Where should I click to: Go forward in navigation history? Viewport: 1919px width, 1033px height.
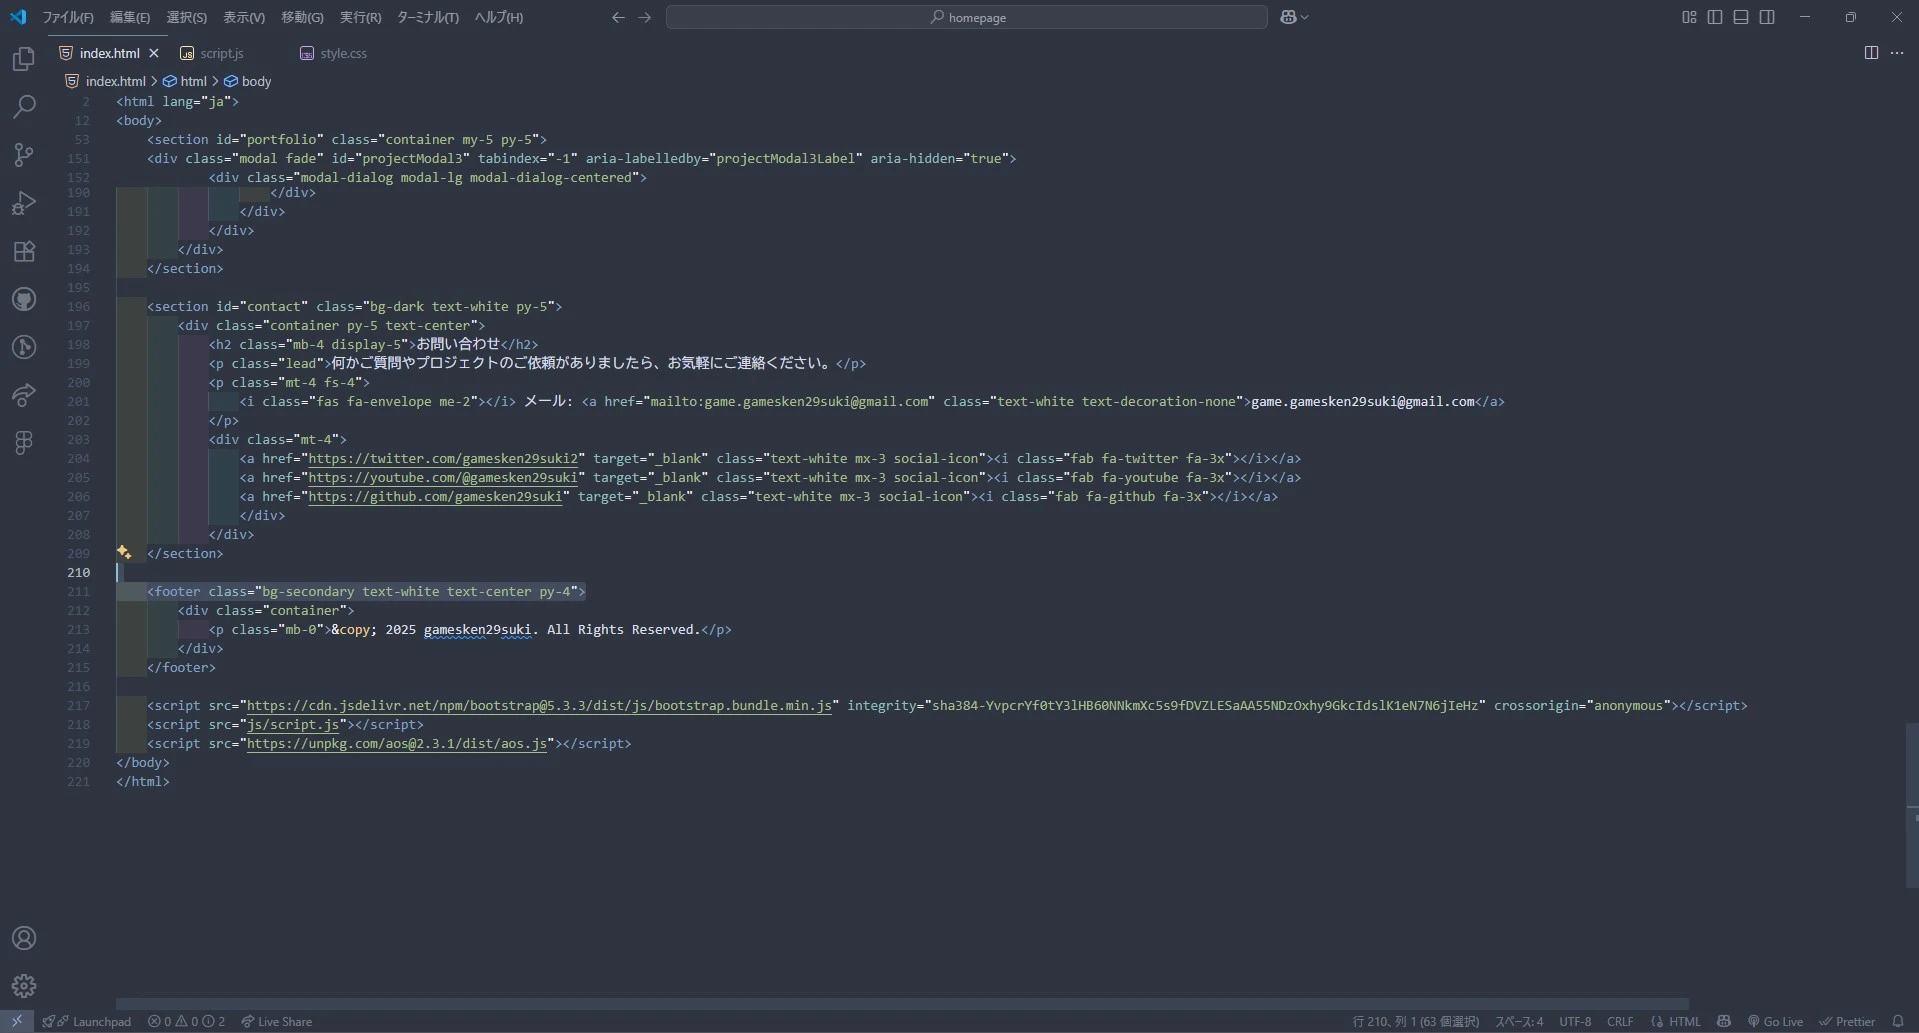click(x=645, y=17)
